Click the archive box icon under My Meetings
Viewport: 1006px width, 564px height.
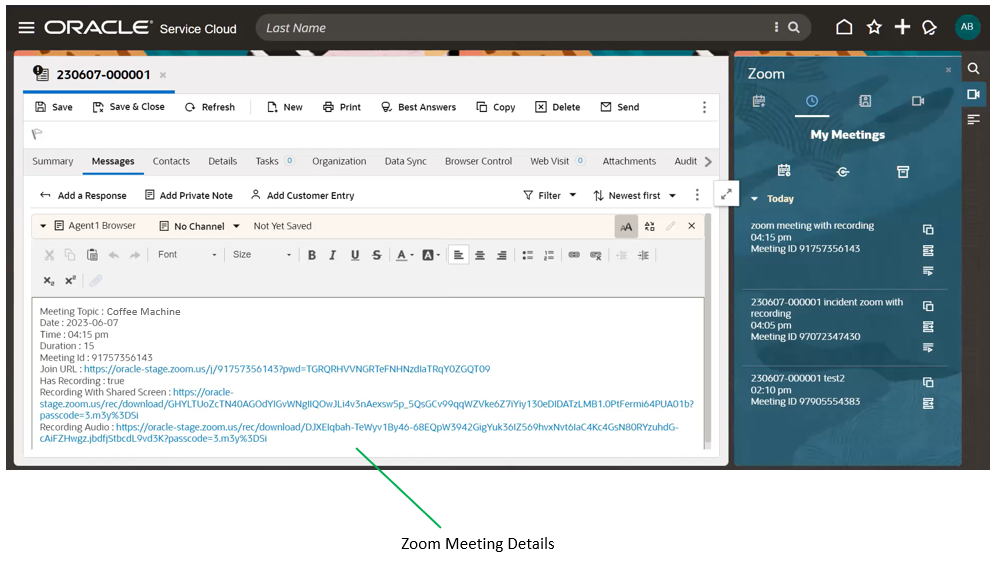[x=903, y=171]
